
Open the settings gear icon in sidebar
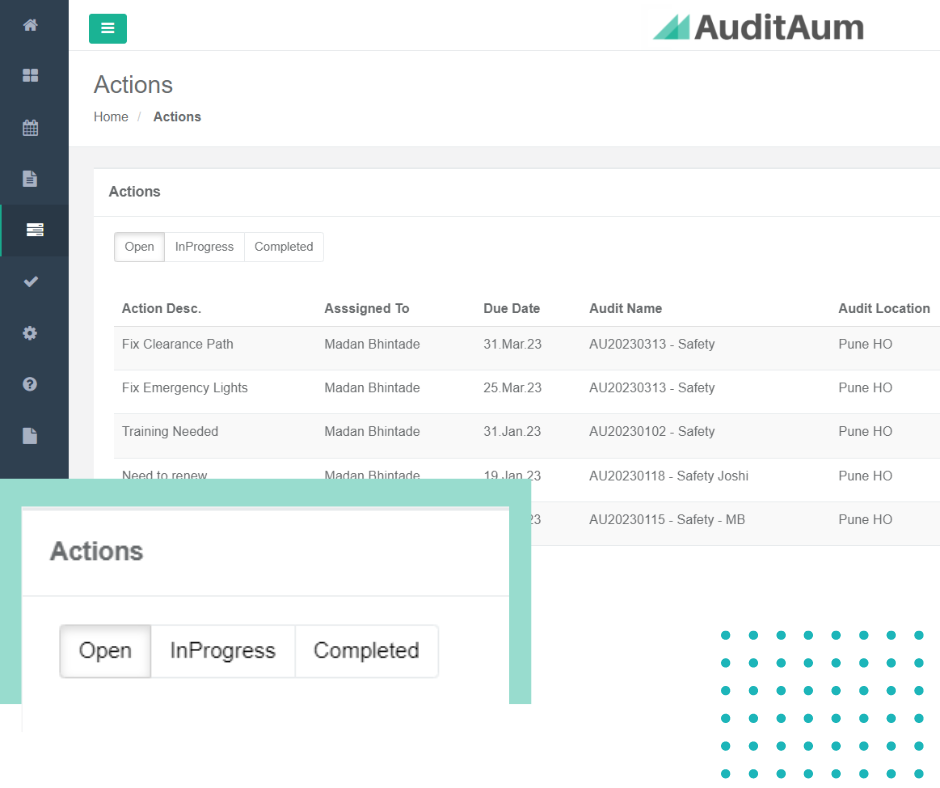click(x=30, y=333)
